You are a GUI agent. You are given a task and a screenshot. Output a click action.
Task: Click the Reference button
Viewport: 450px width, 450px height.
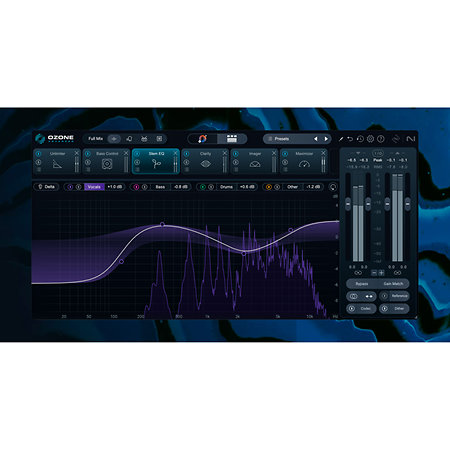[395, 296]
